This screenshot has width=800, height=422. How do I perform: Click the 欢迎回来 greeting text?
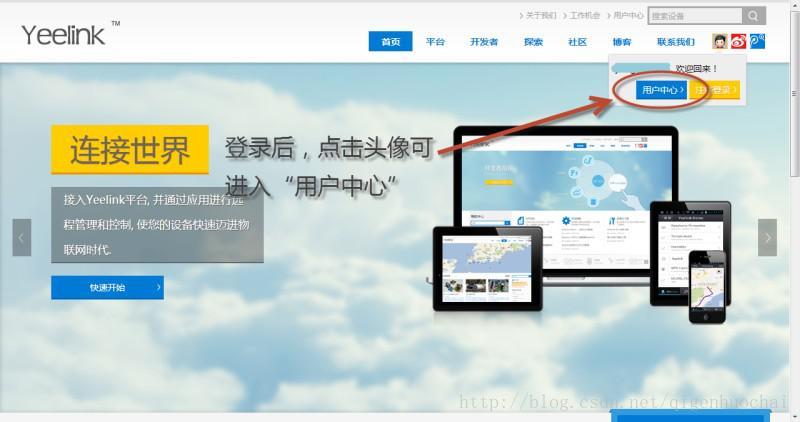click(696, 68)
